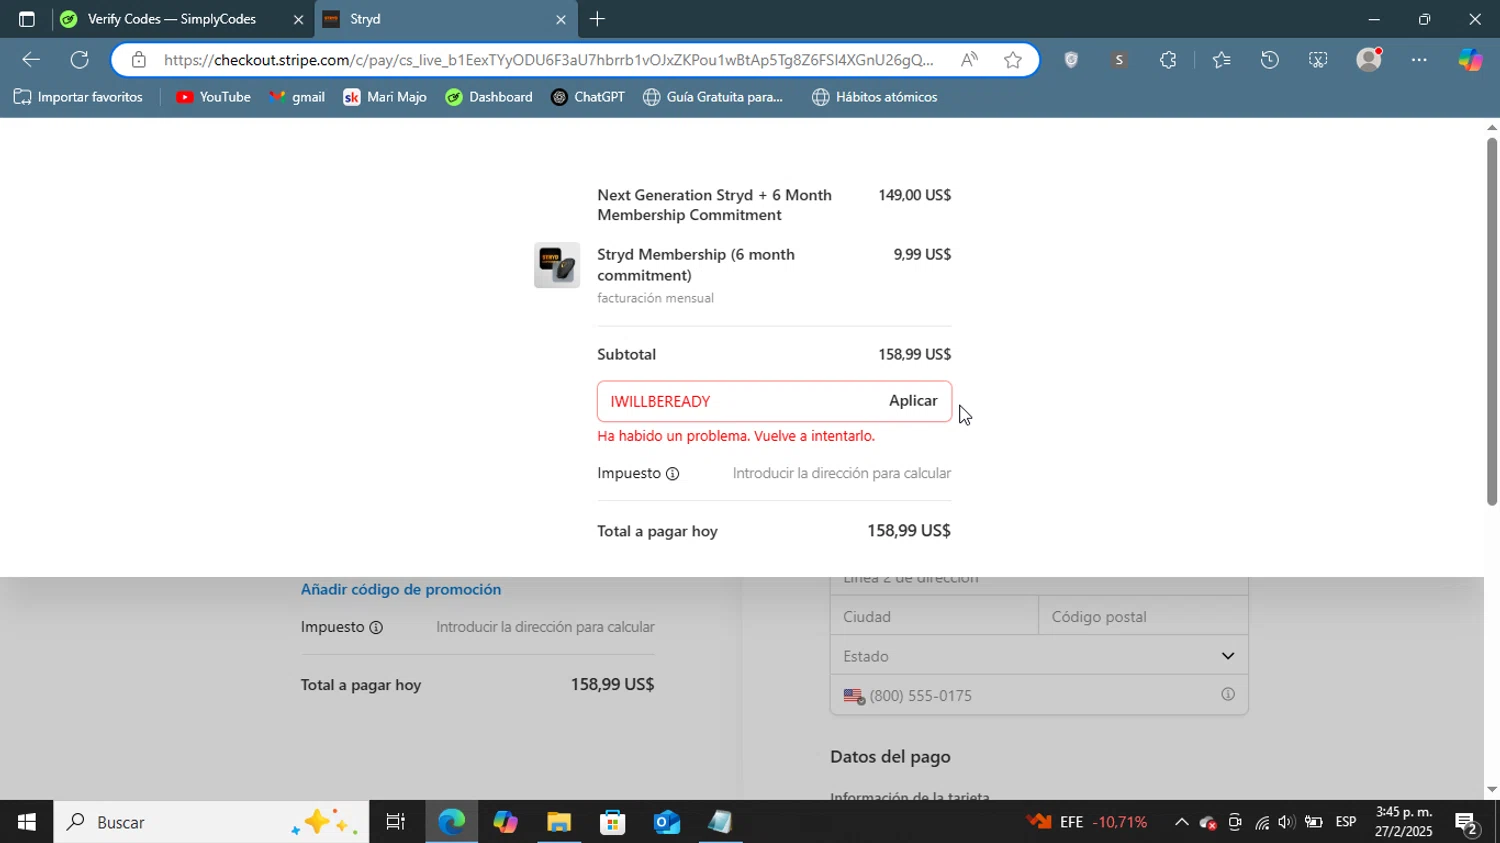Show lower Impuesto info icon
Viewport: 1500px width, 843px height.
(376, 628)
